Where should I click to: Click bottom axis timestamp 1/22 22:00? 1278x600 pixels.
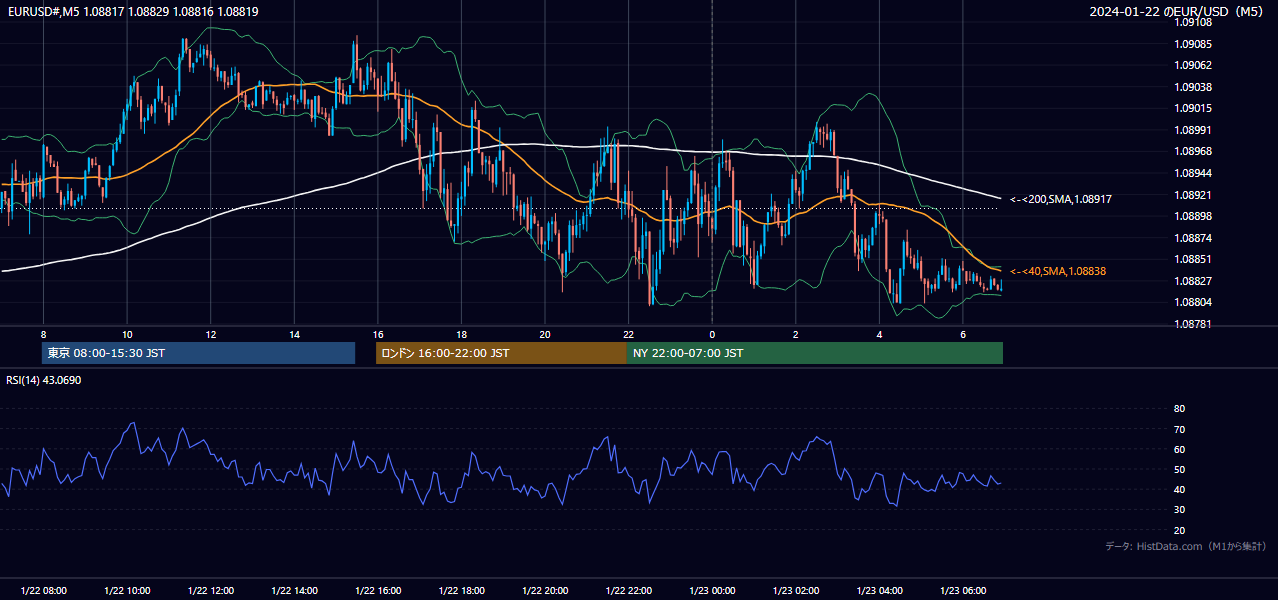[628, 591]
